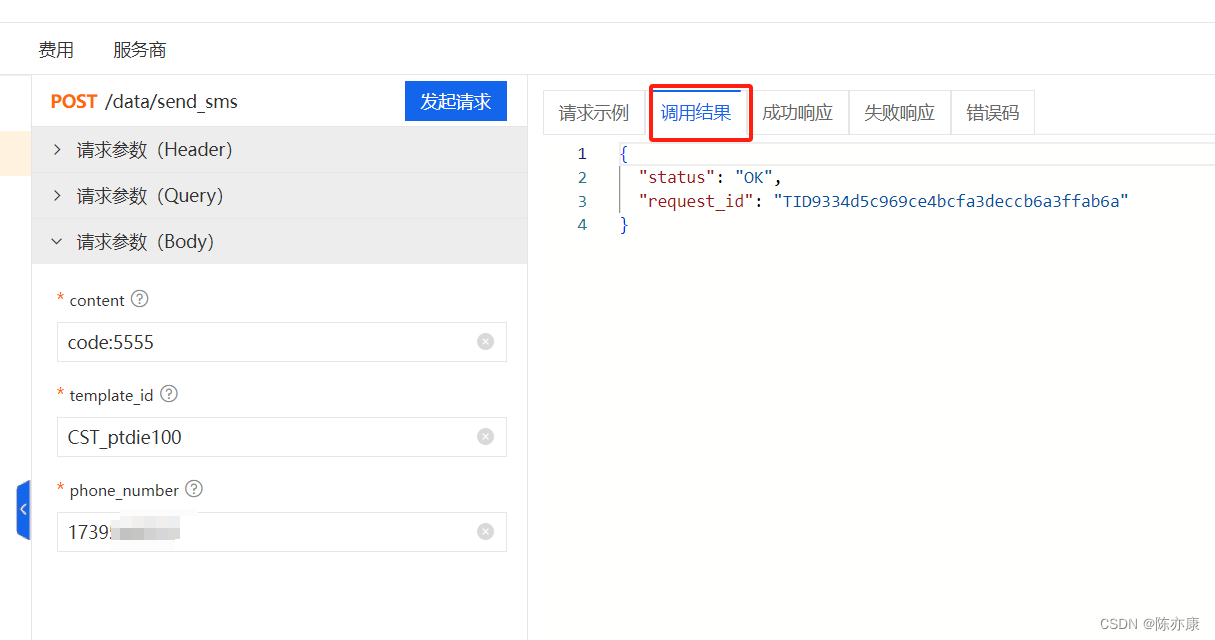Focus the content input containing code:5555
Viewport: 1215px width, 640px height.
[282, 342]
